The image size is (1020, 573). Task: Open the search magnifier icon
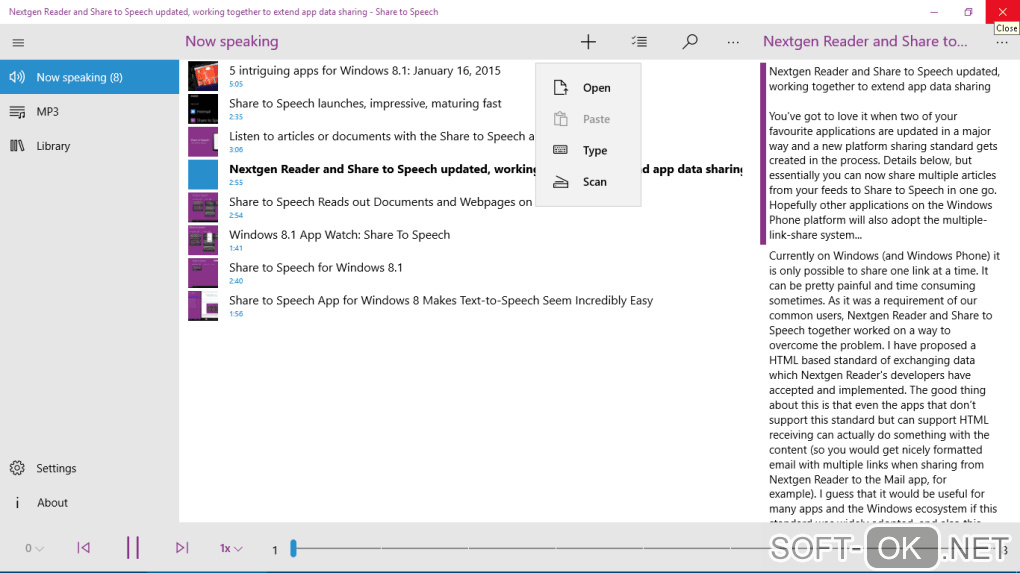(x=690, y=42)
